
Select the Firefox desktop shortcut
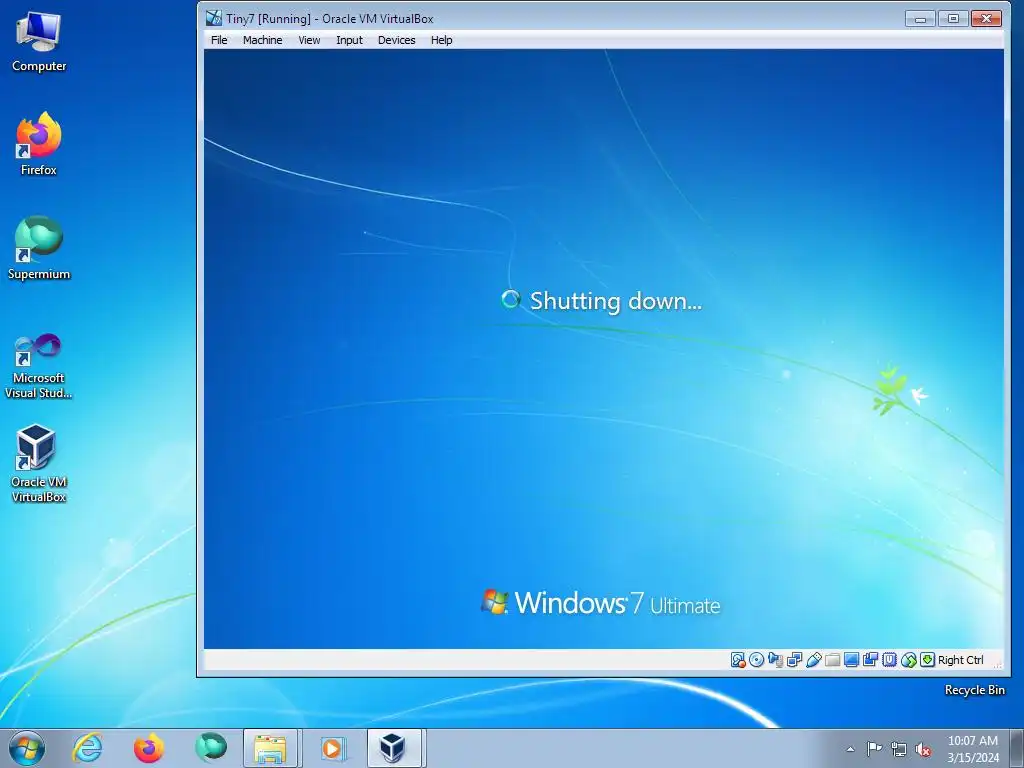pos(39,144)
